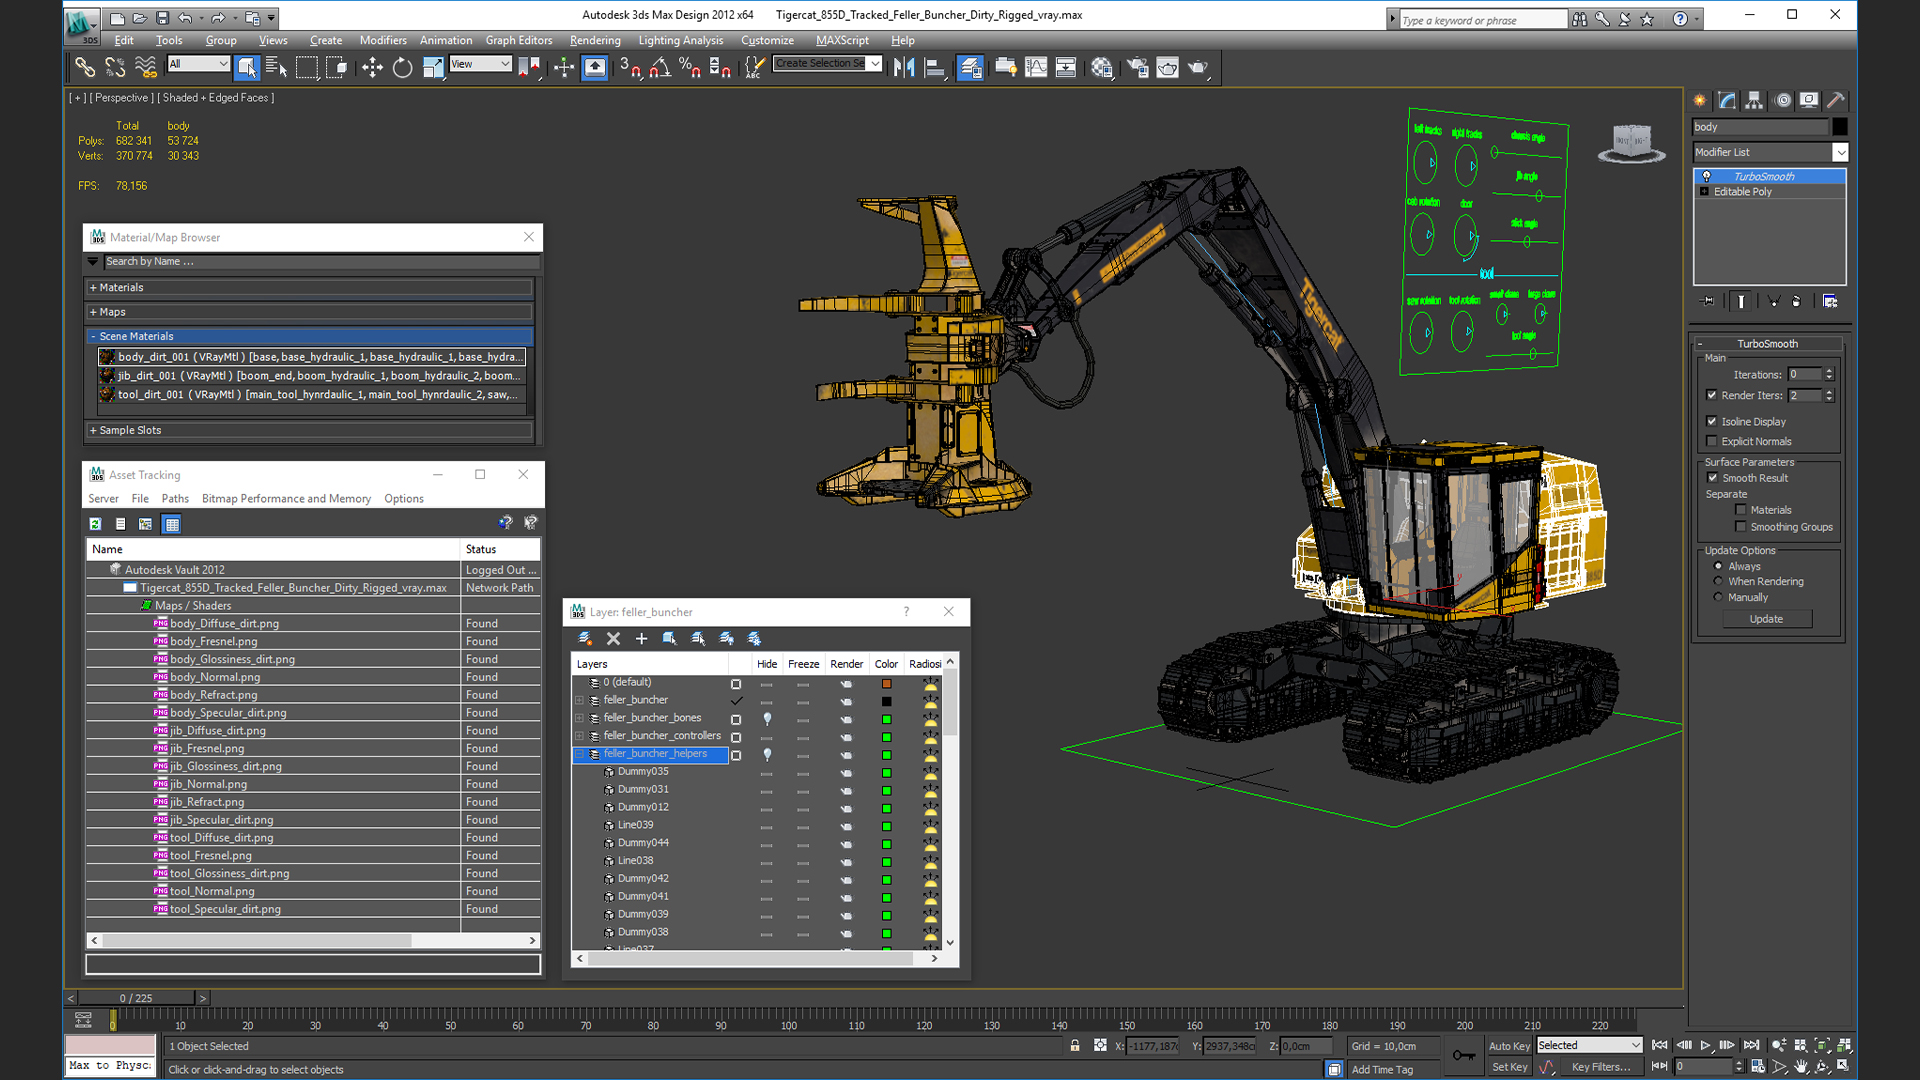Screen dimensions: 1920x1080
Task: Collapse the feller_buncher_helpers layer
Action: pos(579,754)
